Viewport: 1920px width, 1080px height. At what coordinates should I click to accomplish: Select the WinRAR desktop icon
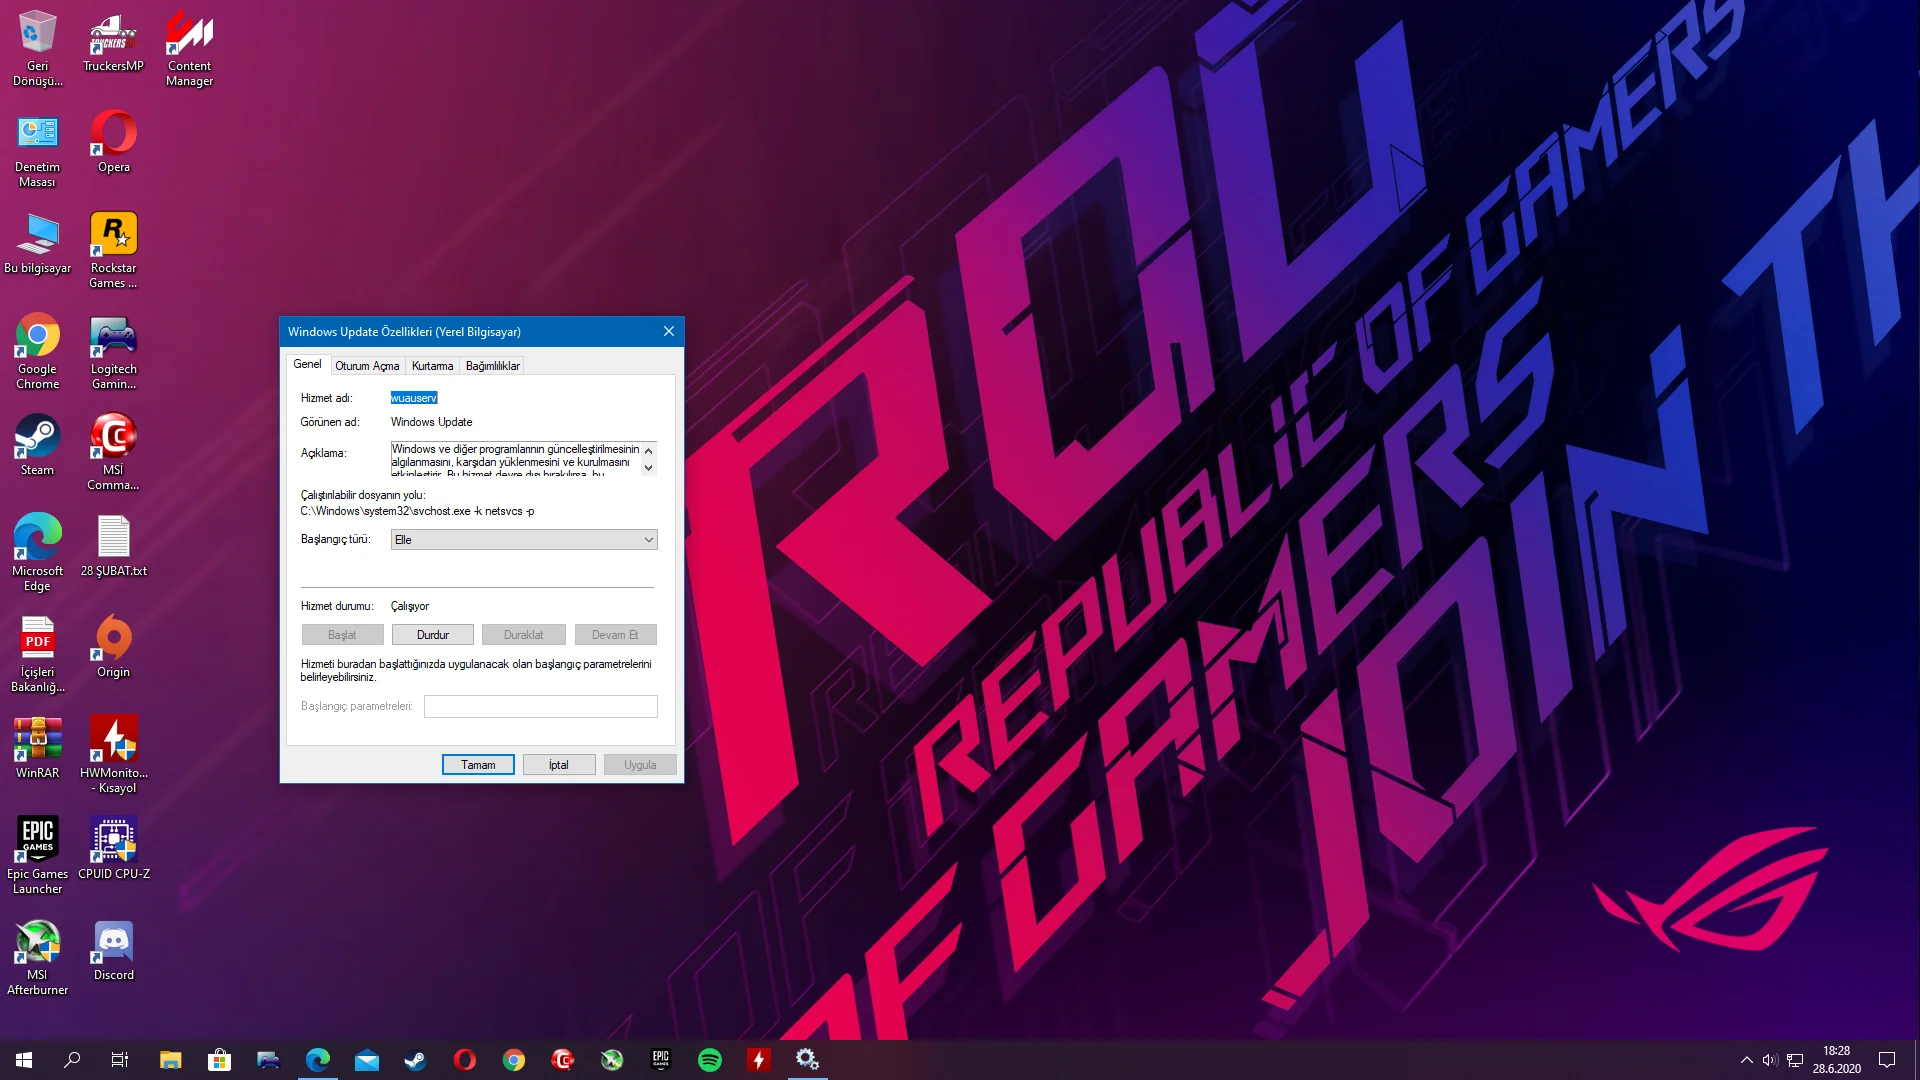[x=37, y=748]
